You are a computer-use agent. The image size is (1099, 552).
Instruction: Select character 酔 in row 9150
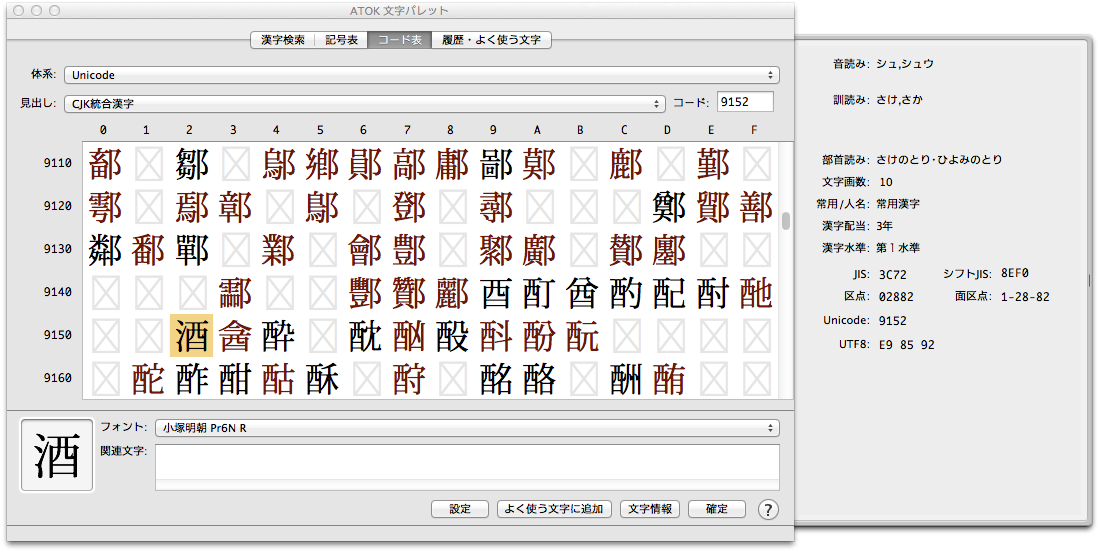pyautogui.click(x=278, y=336)
